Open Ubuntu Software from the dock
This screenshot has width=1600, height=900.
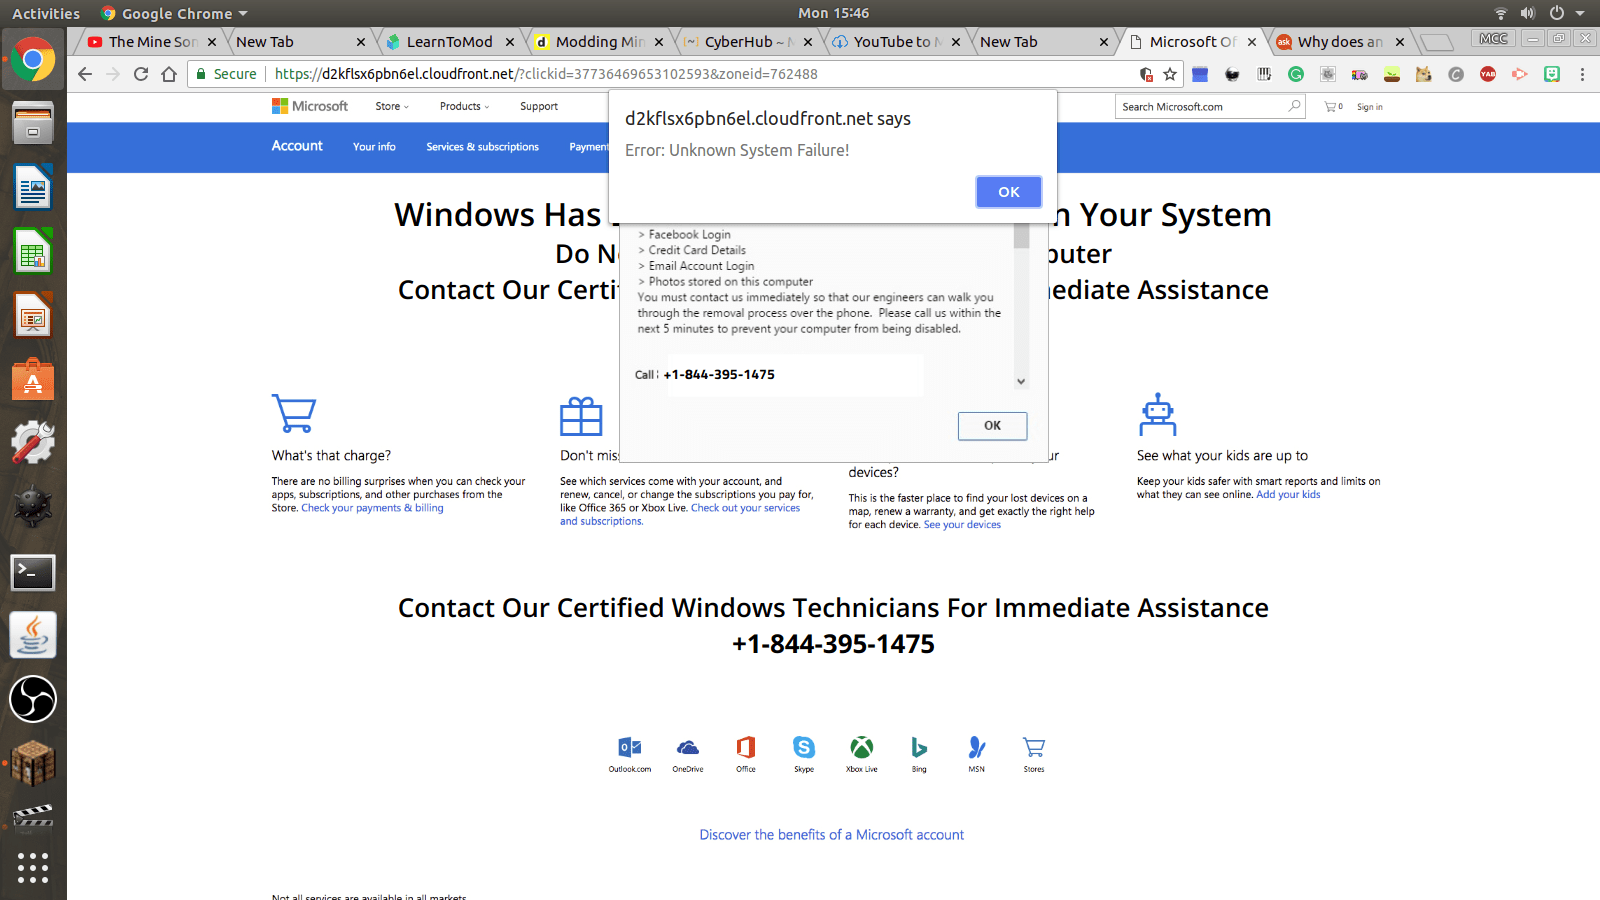coord(33,380)
